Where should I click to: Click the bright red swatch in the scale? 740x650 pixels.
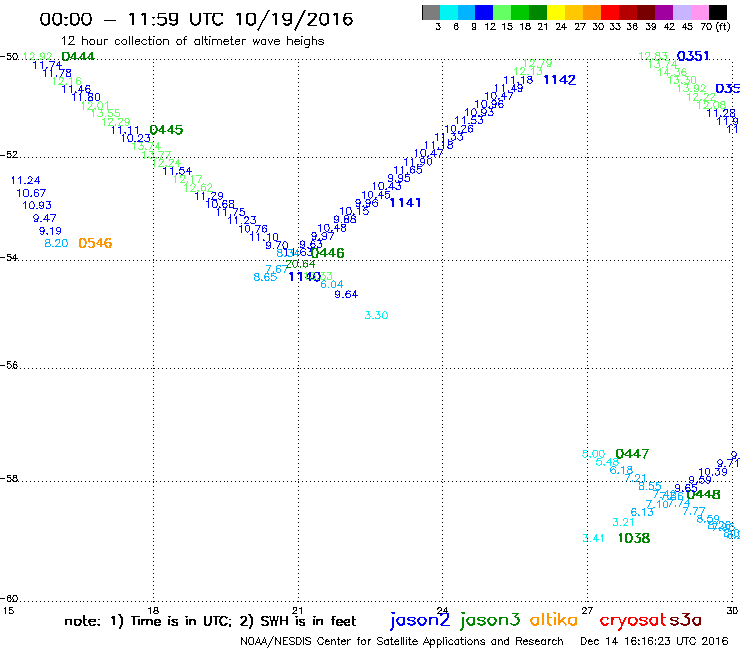pos(610,12)
